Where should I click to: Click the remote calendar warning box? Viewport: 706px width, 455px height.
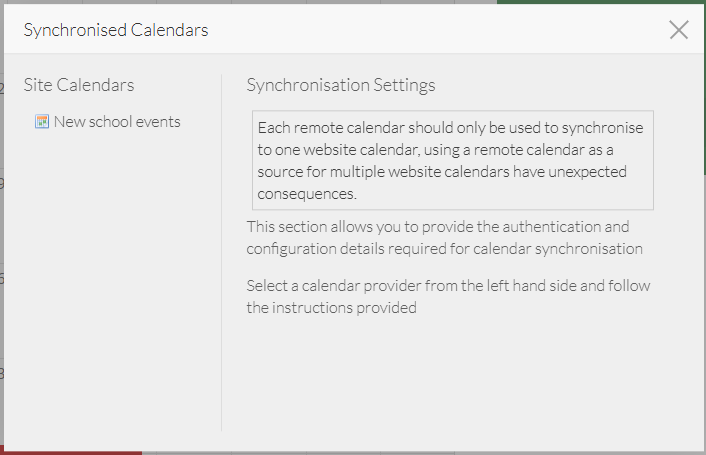click(452, 160)
